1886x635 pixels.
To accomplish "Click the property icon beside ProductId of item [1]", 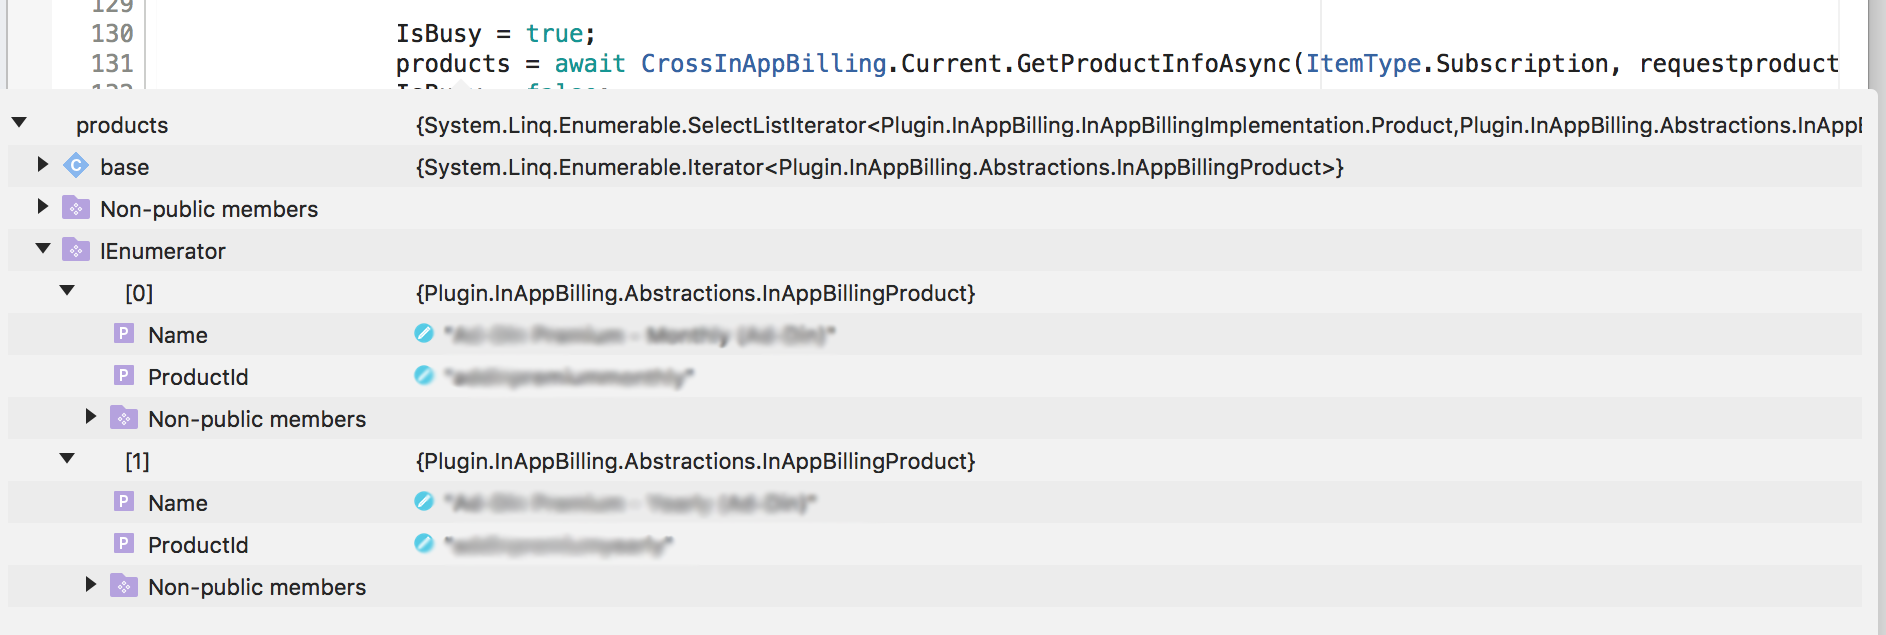I will 123,544.
